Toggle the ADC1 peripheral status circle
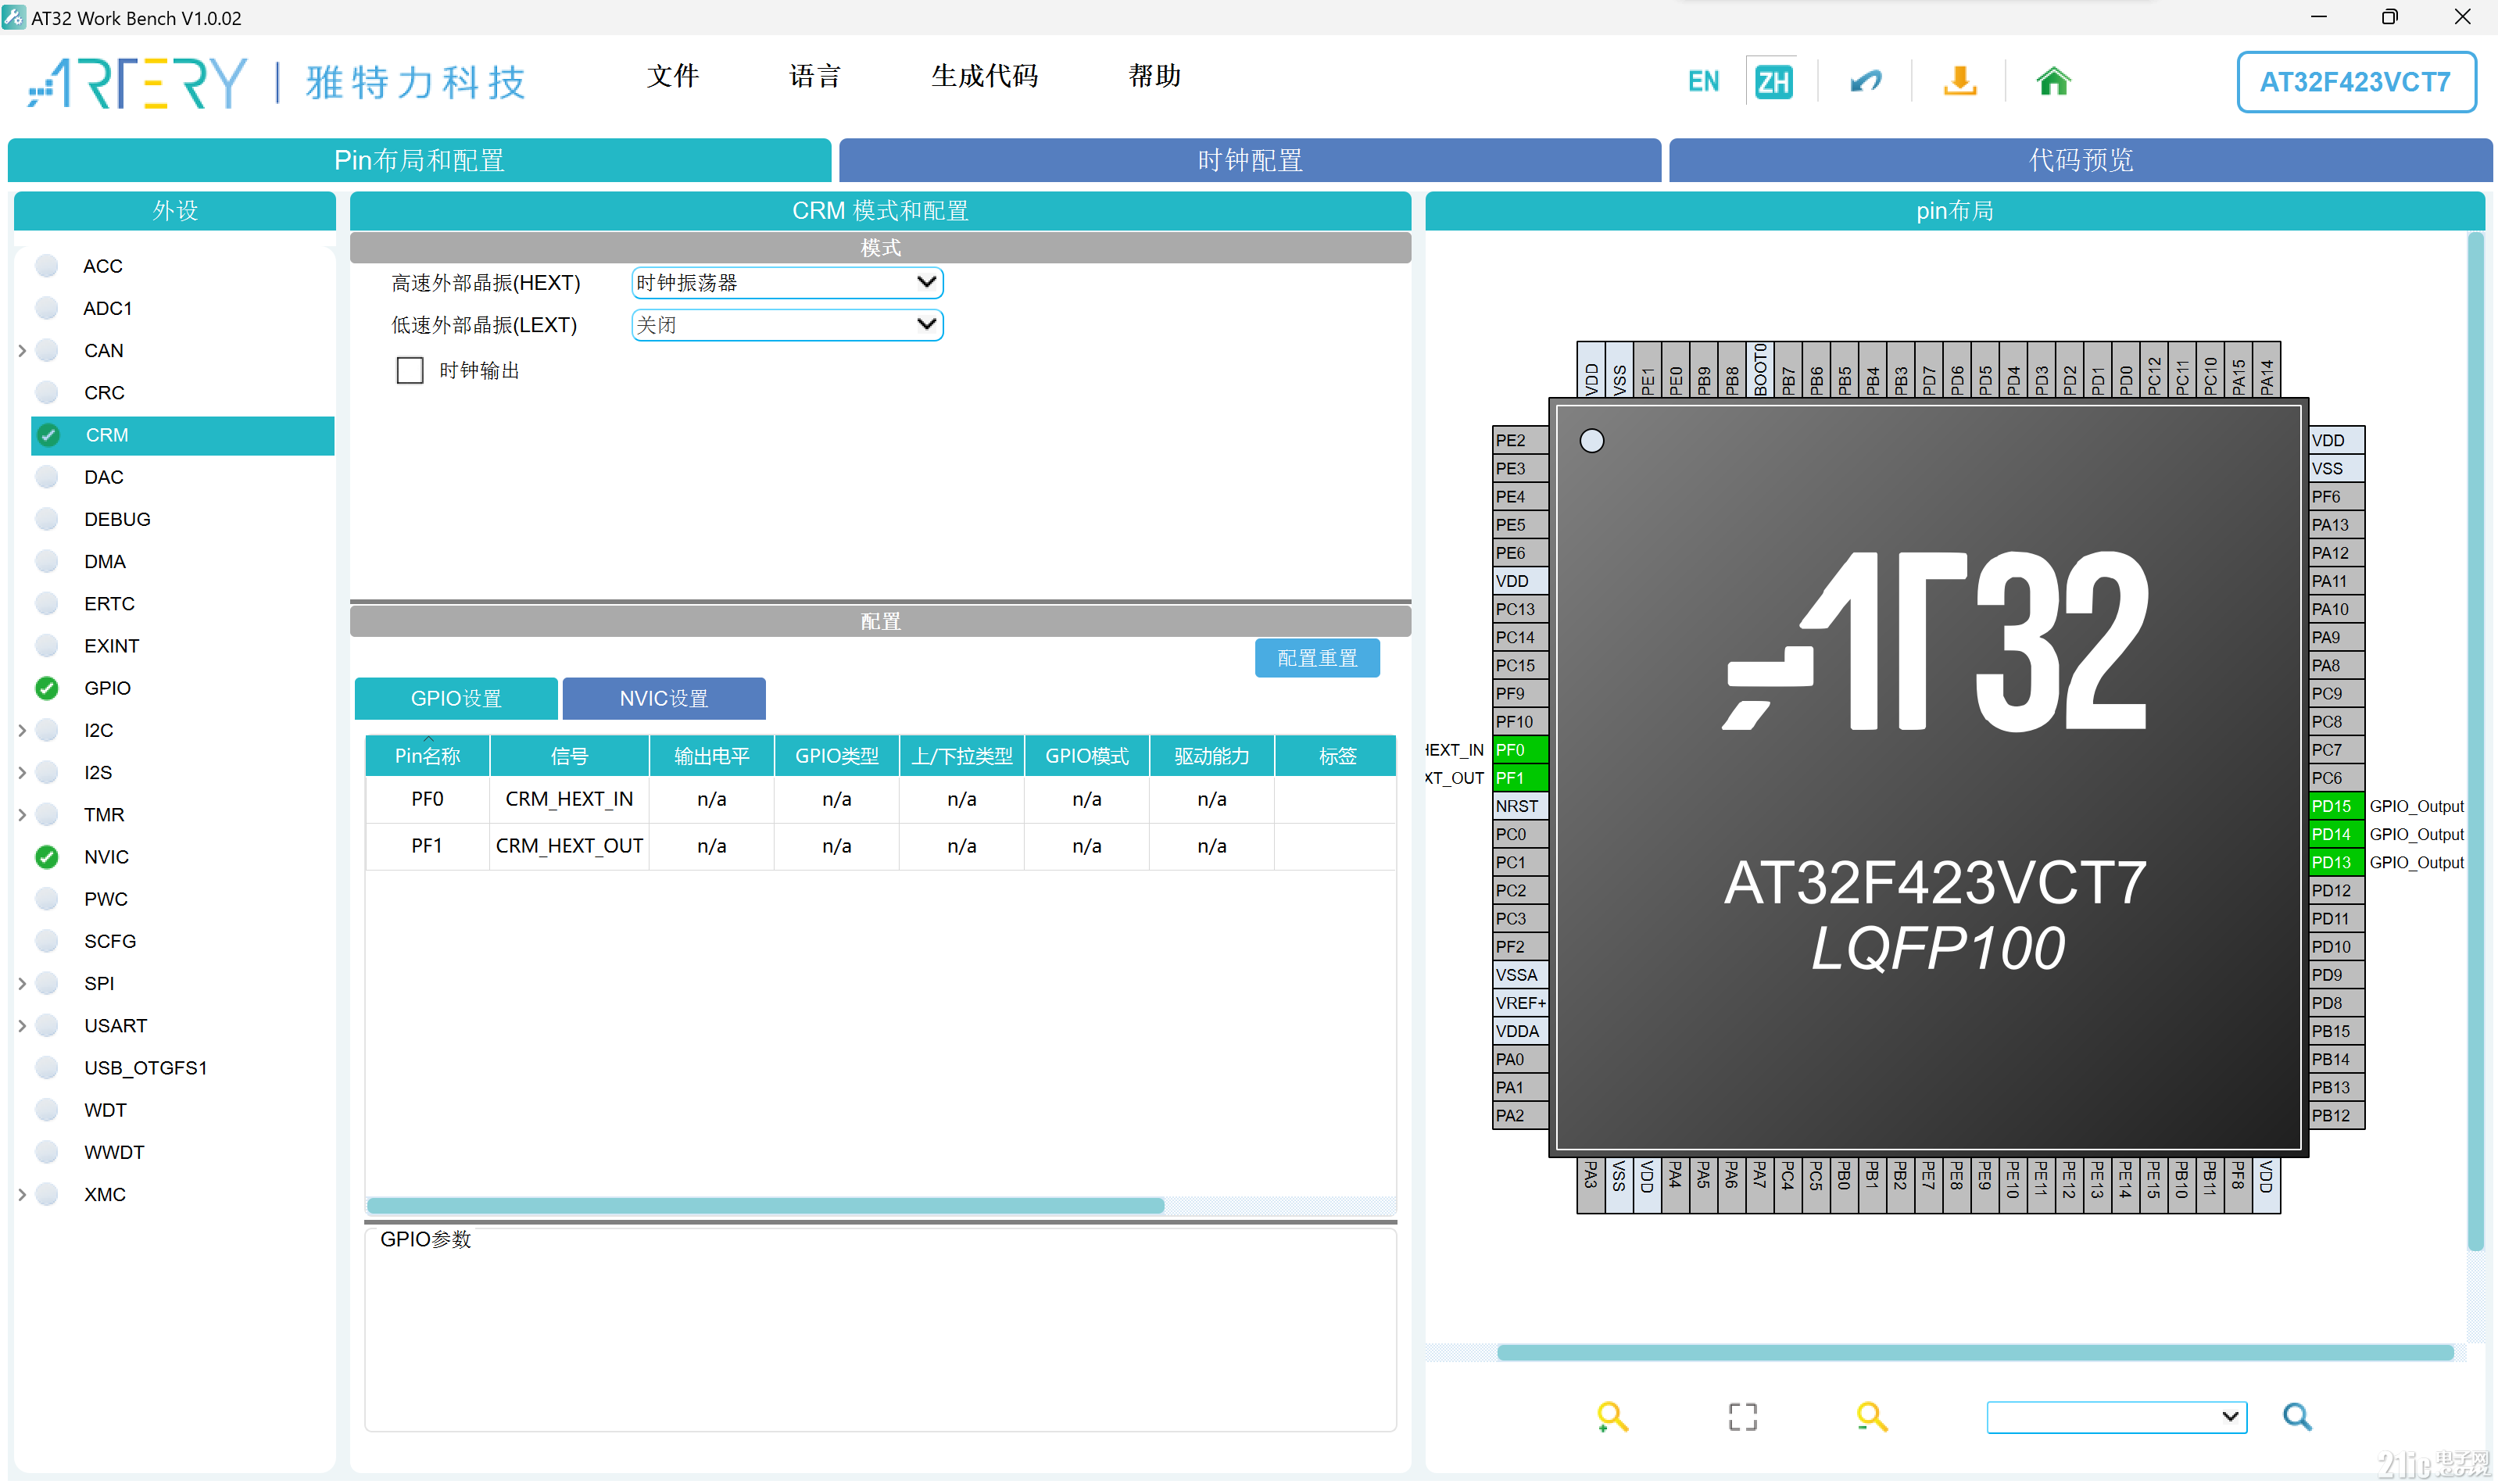 click(46, 308)
